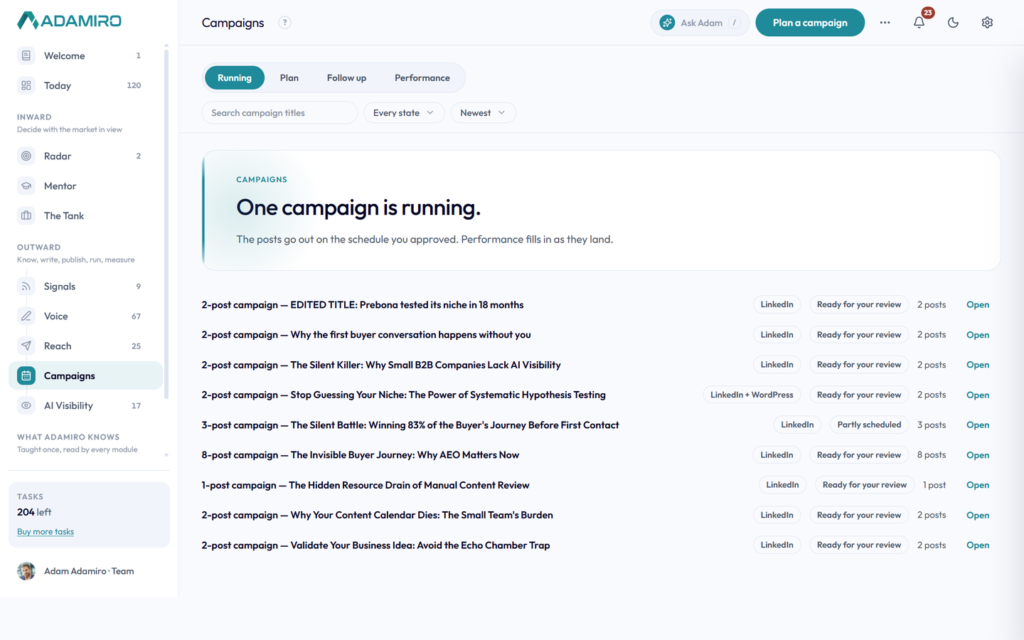Screen dimensions: 1024x640
Task: Switch to the Running tab
Action: pos(234,78)
